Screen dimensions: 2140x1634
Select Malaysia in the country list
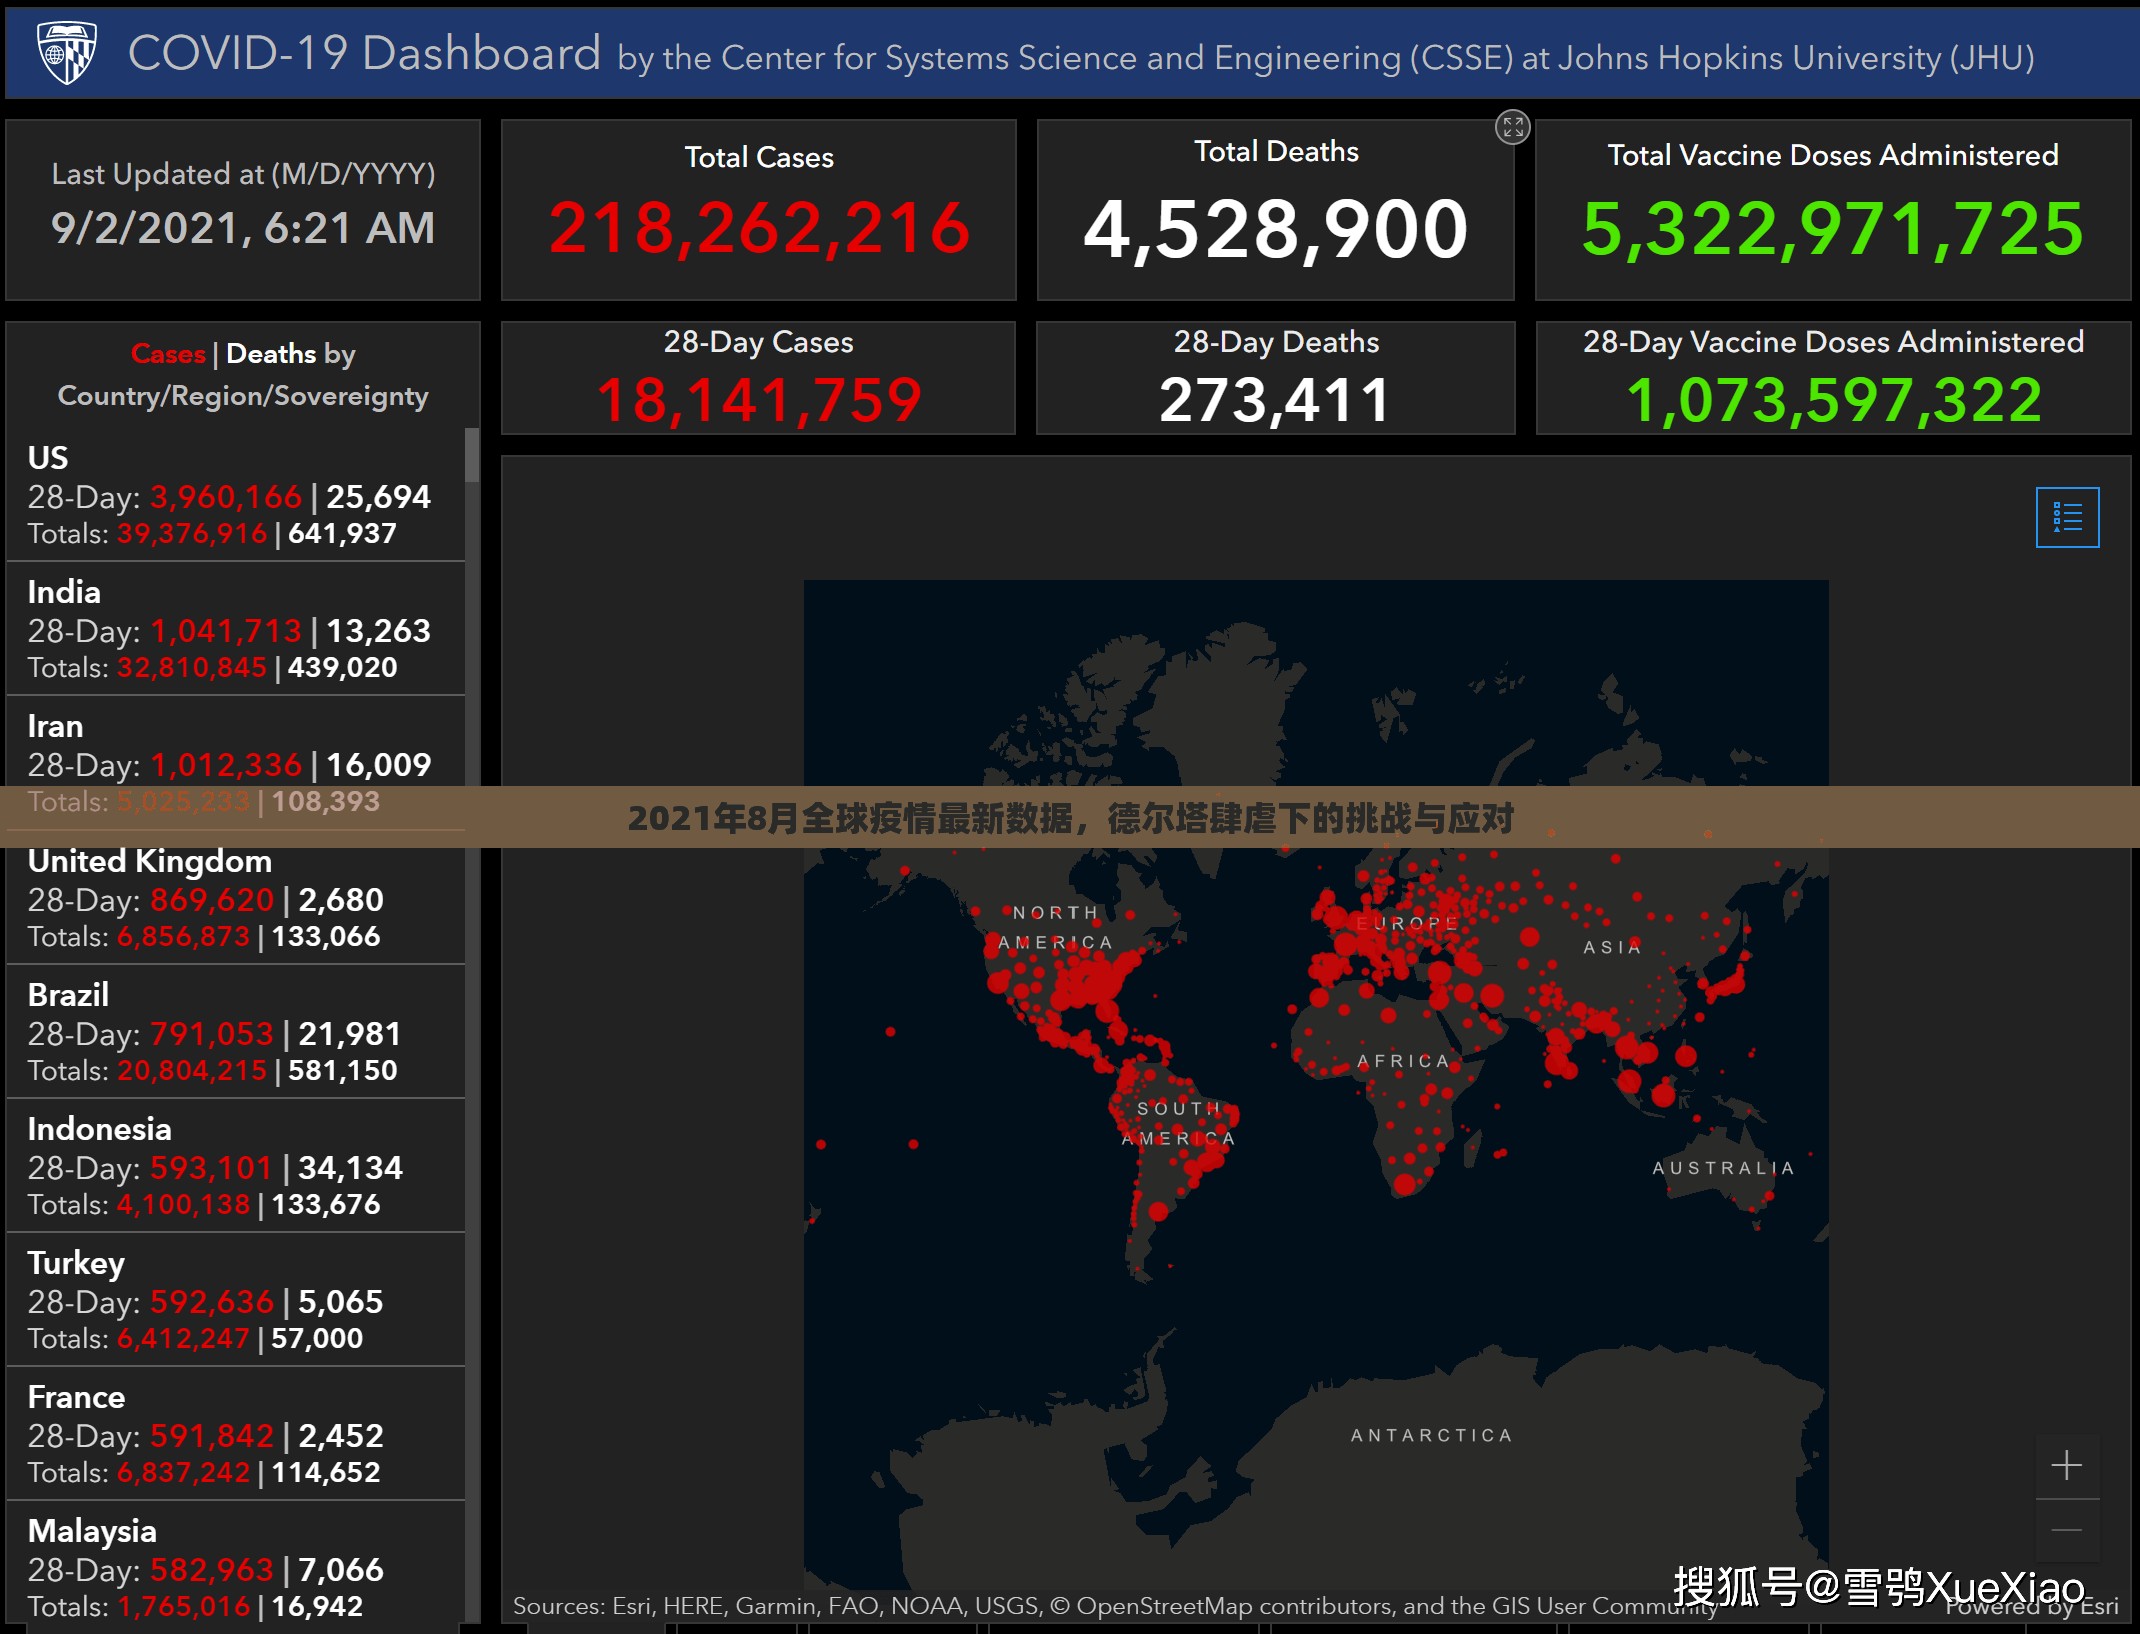pyautogui.click(x=92, y=1531)
